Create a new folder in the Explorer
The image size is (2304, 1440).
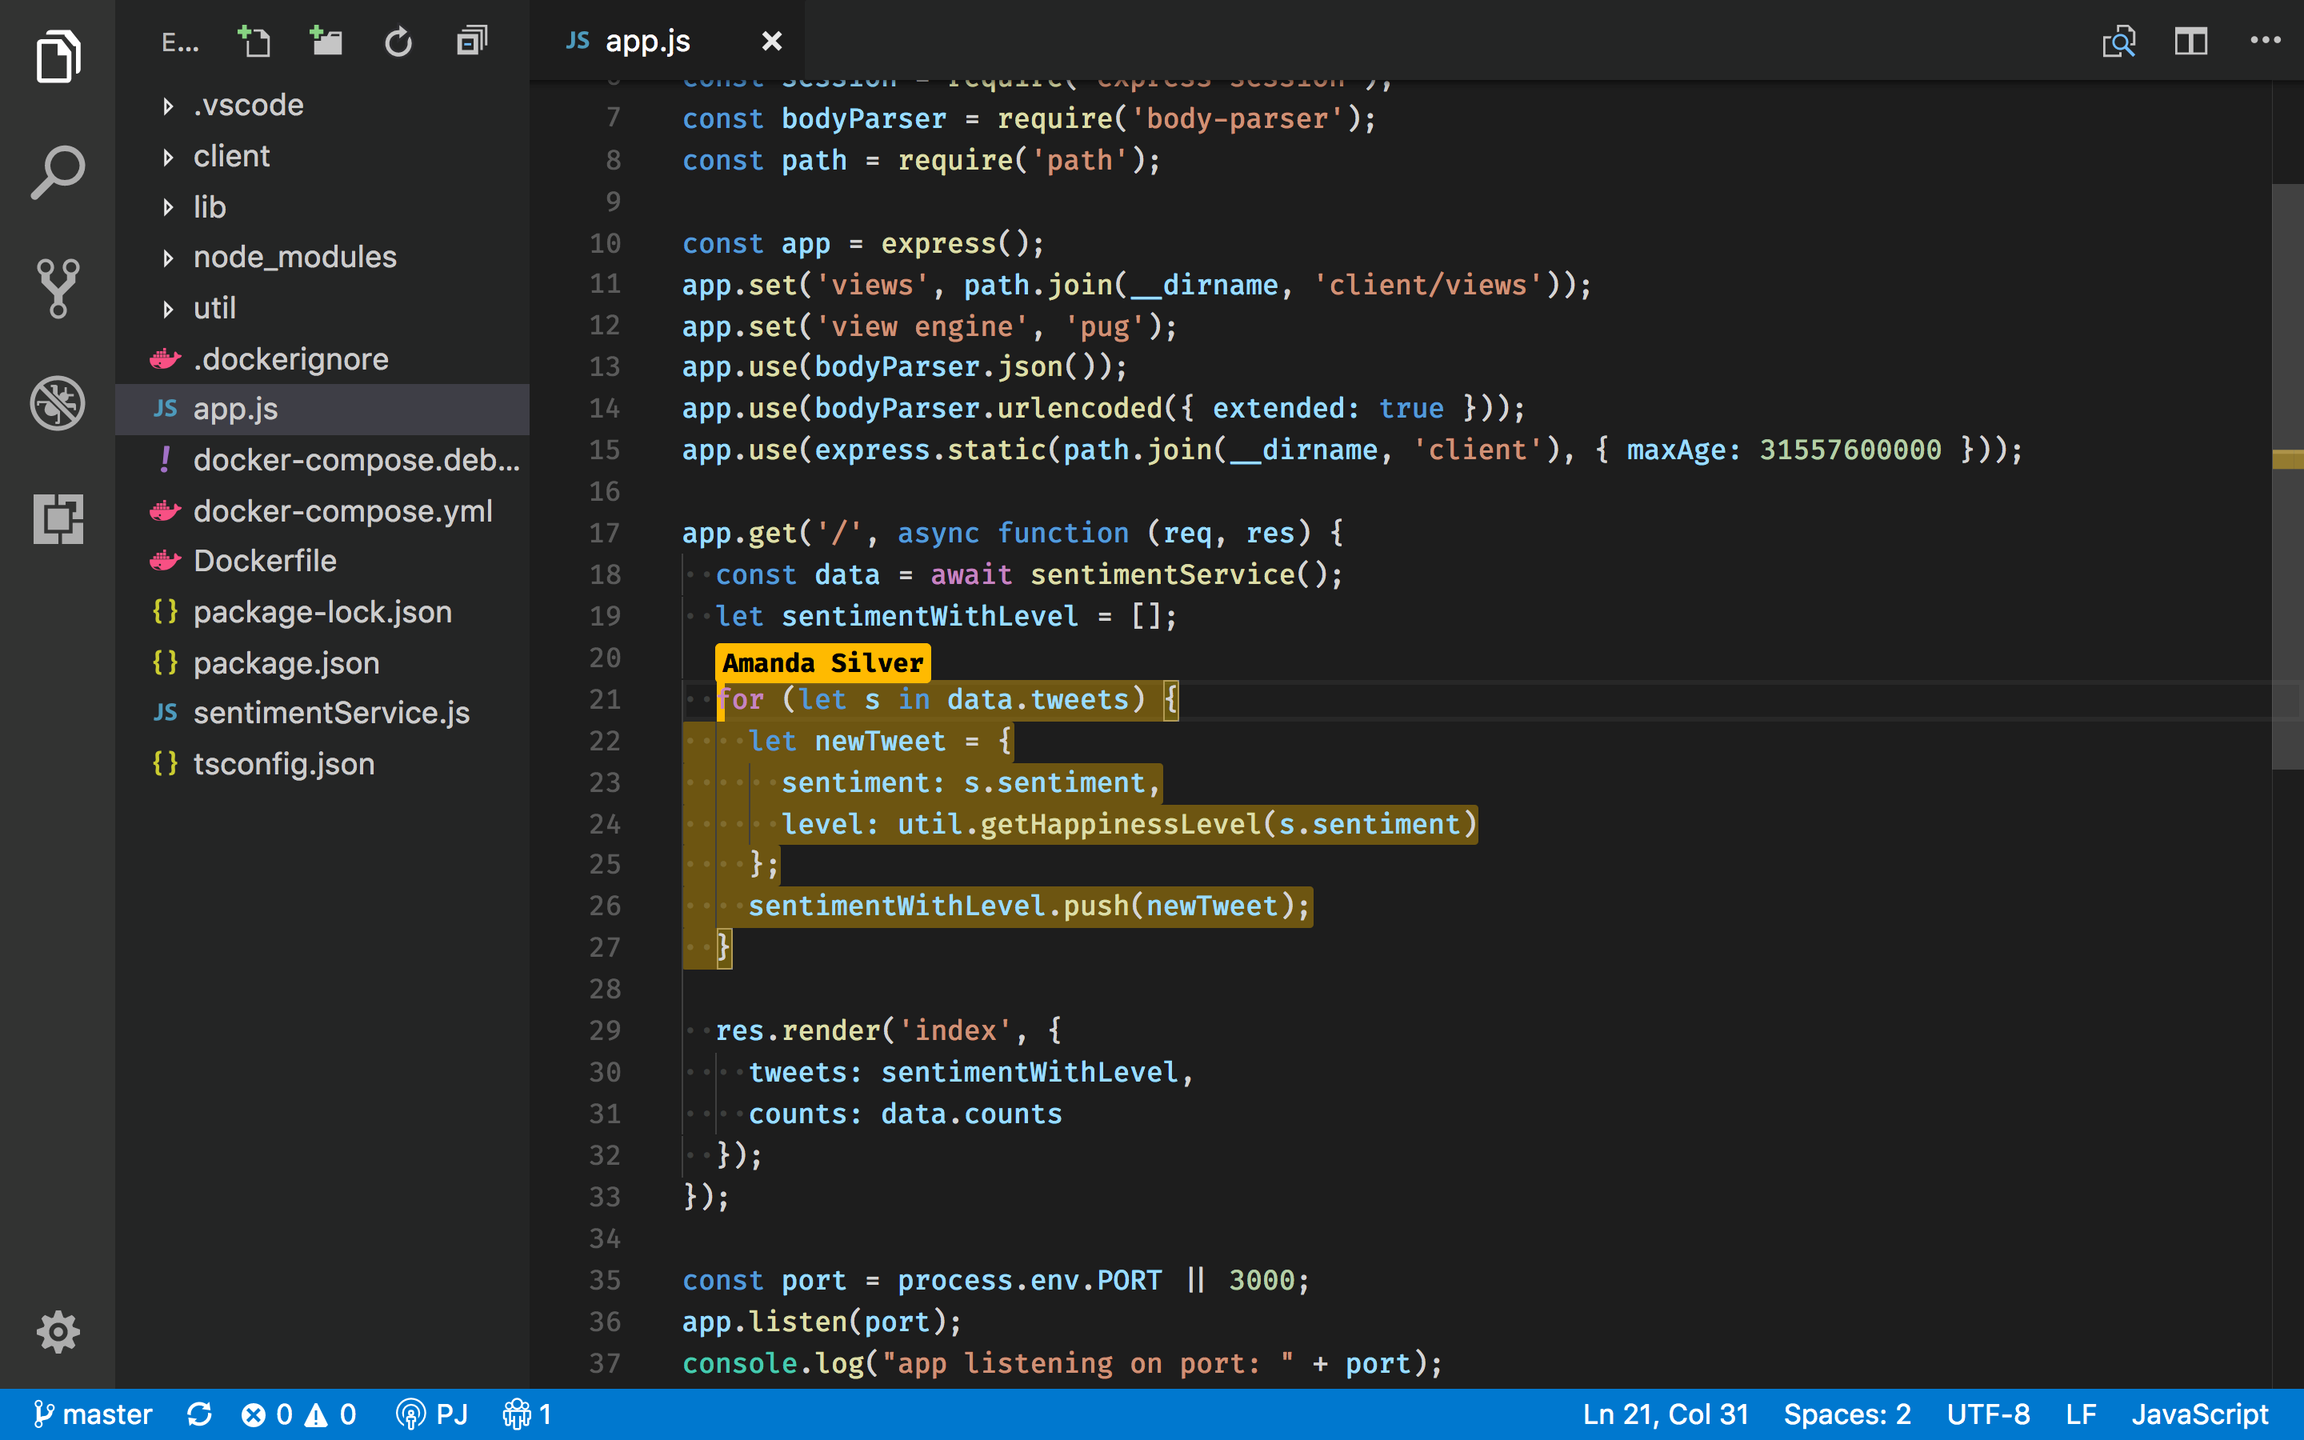[326, 41]
